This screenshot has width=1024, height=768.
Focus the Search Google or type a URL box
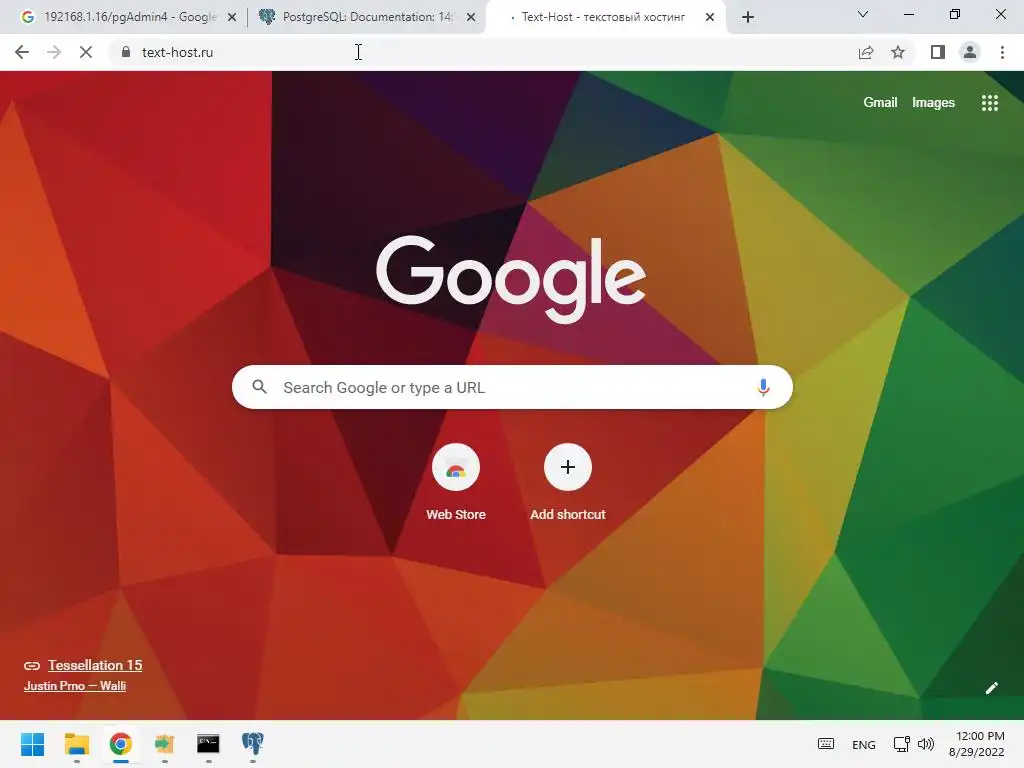pos(513,387)
